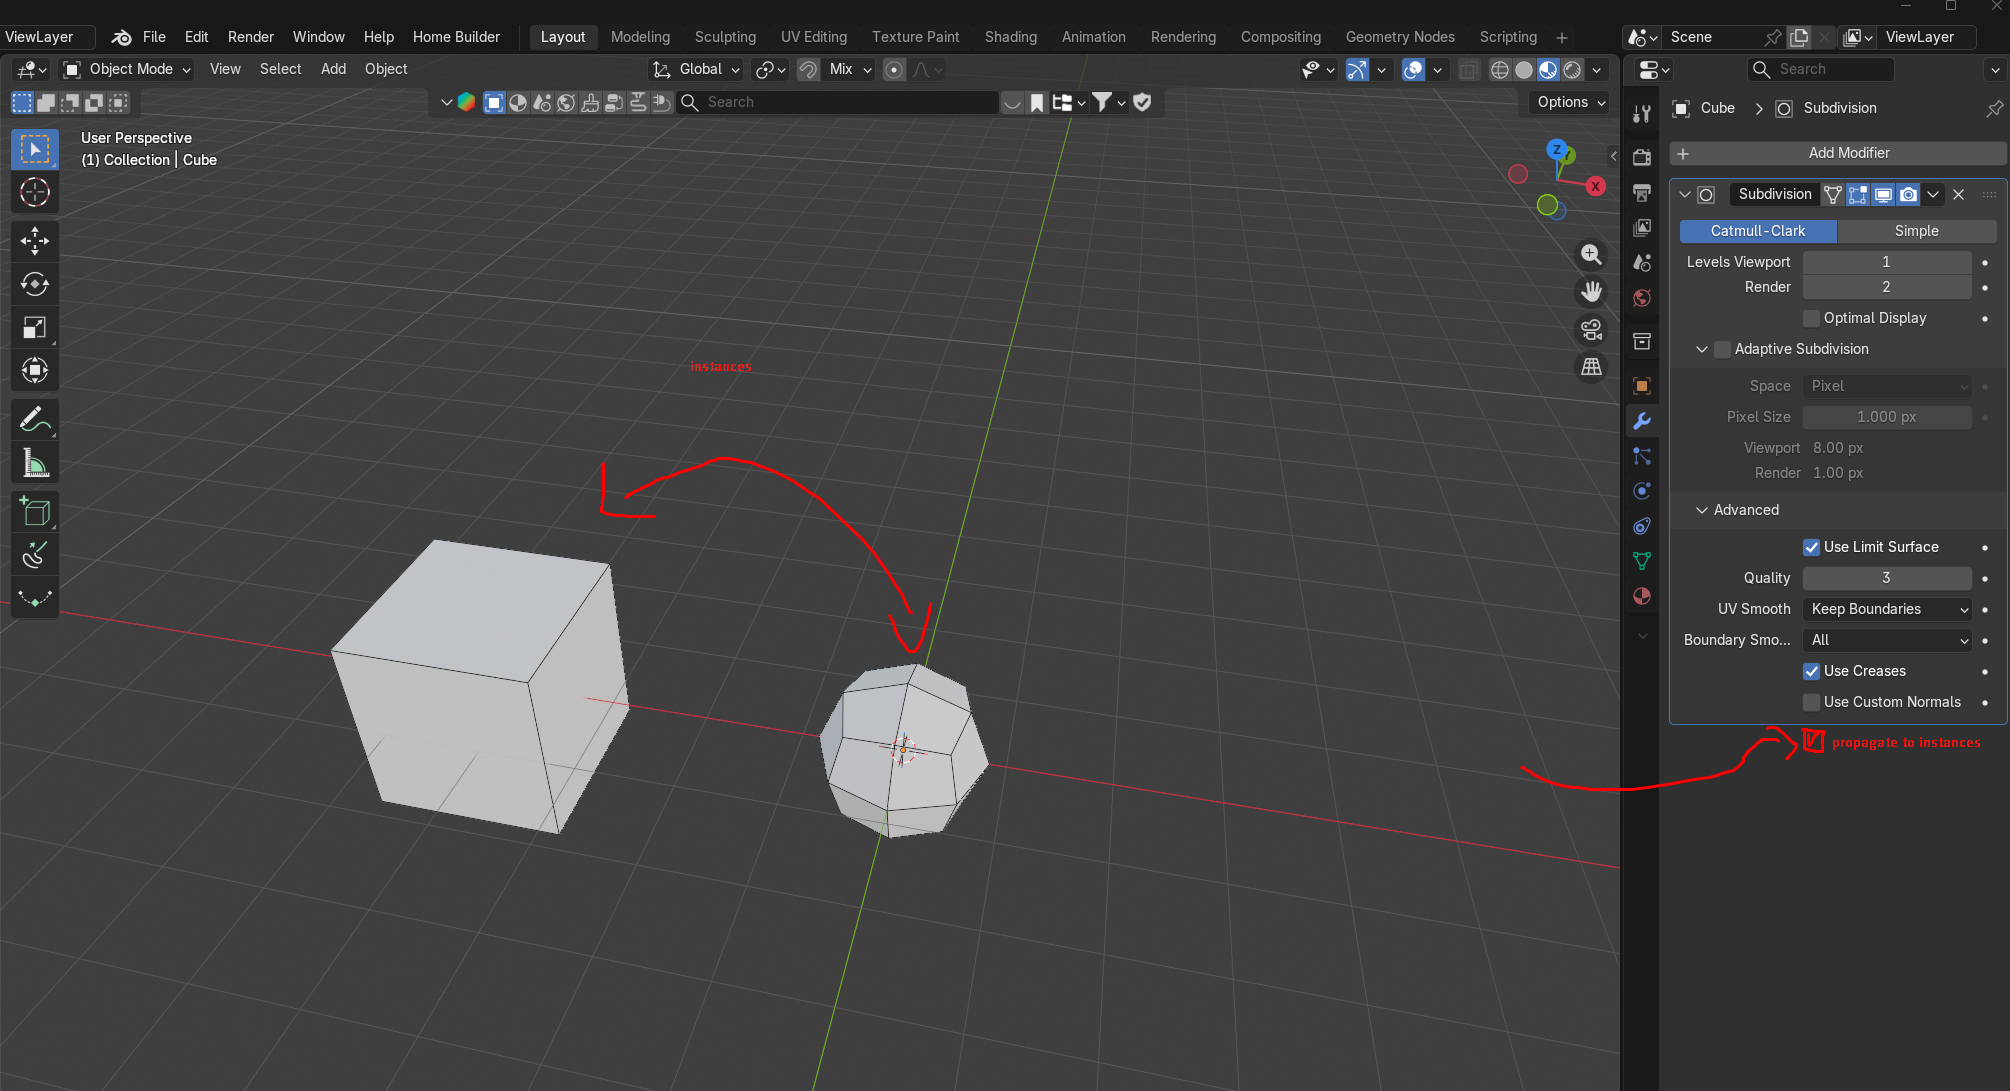This screenshot has height=1091, width=2010.
Task: Open Boundary Smooth All dropdown
Action: tap(1888, 640)
